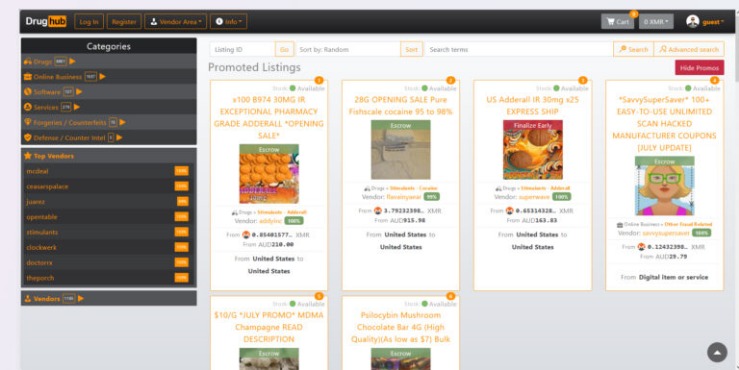Image resolution: width=739 pixels, height=370 pixels.
Task: Open the $10/G JULY PROMO listing title
Action: (269, 327)
